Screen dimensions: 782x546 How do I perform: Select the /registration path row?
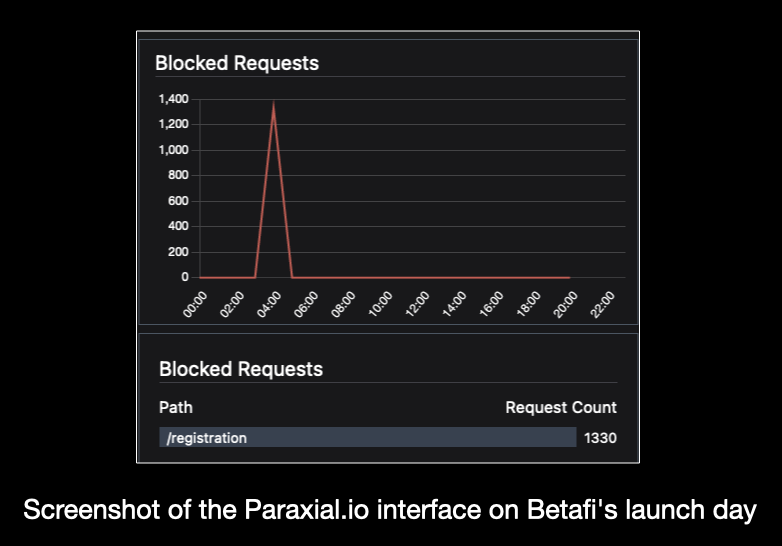[x=368, y=437]
